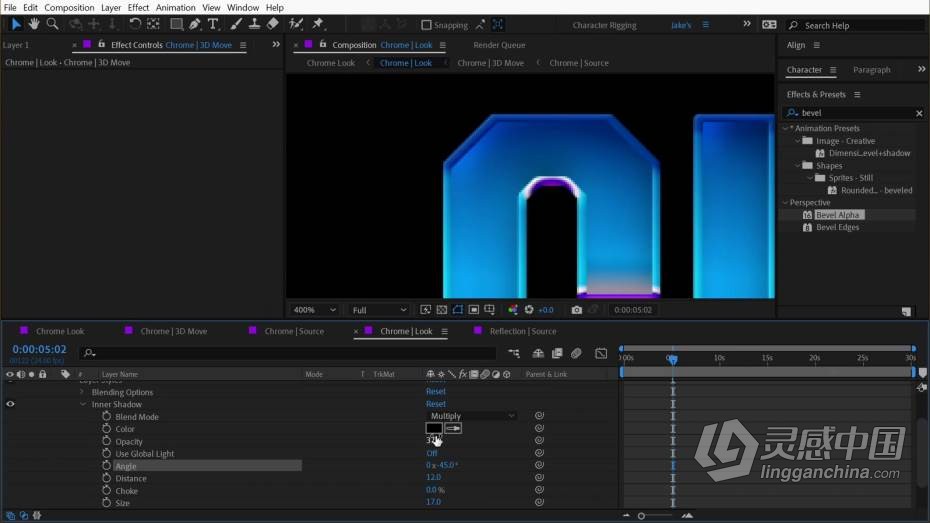Reset the Inner Shadow settings
Image resolution: width=930 pixels, height=523 pixels.
click(436, 404)
